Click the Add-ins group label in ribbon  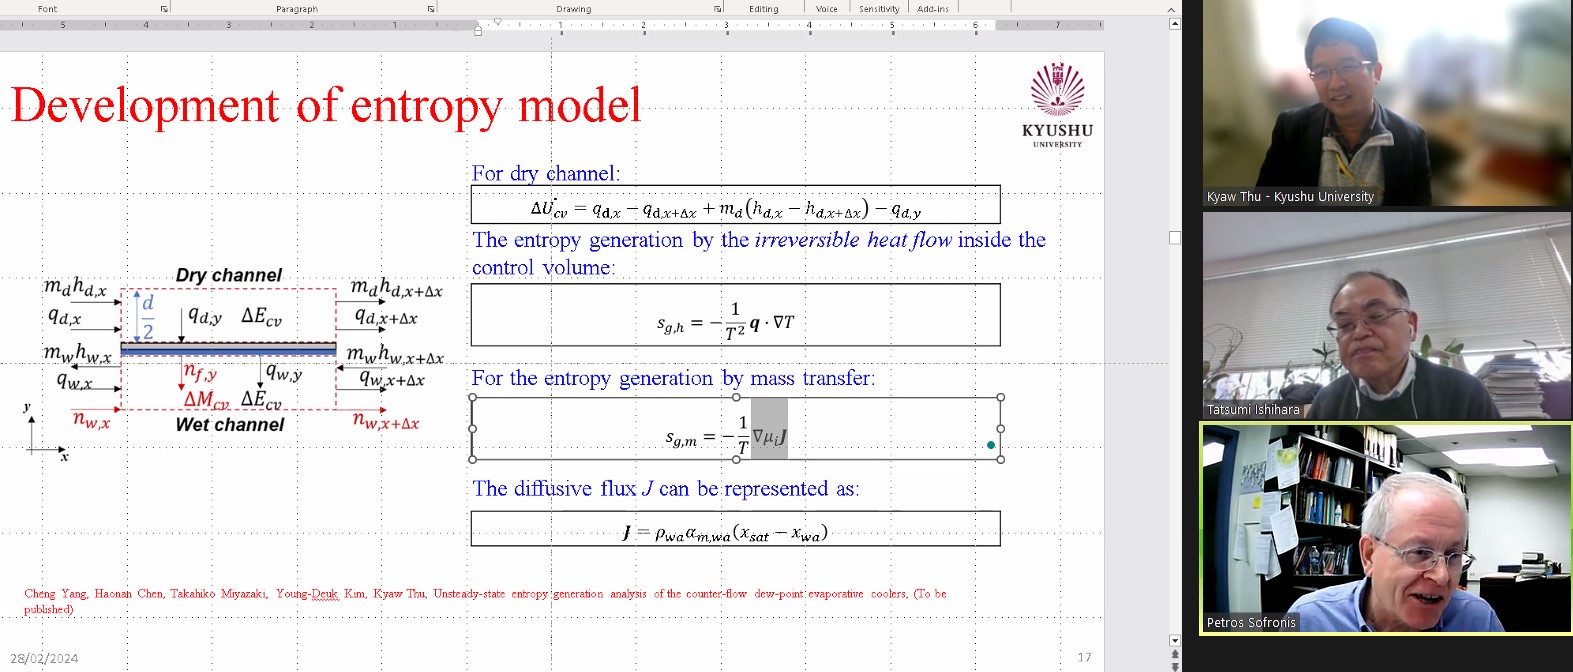(x=932, y=9)
